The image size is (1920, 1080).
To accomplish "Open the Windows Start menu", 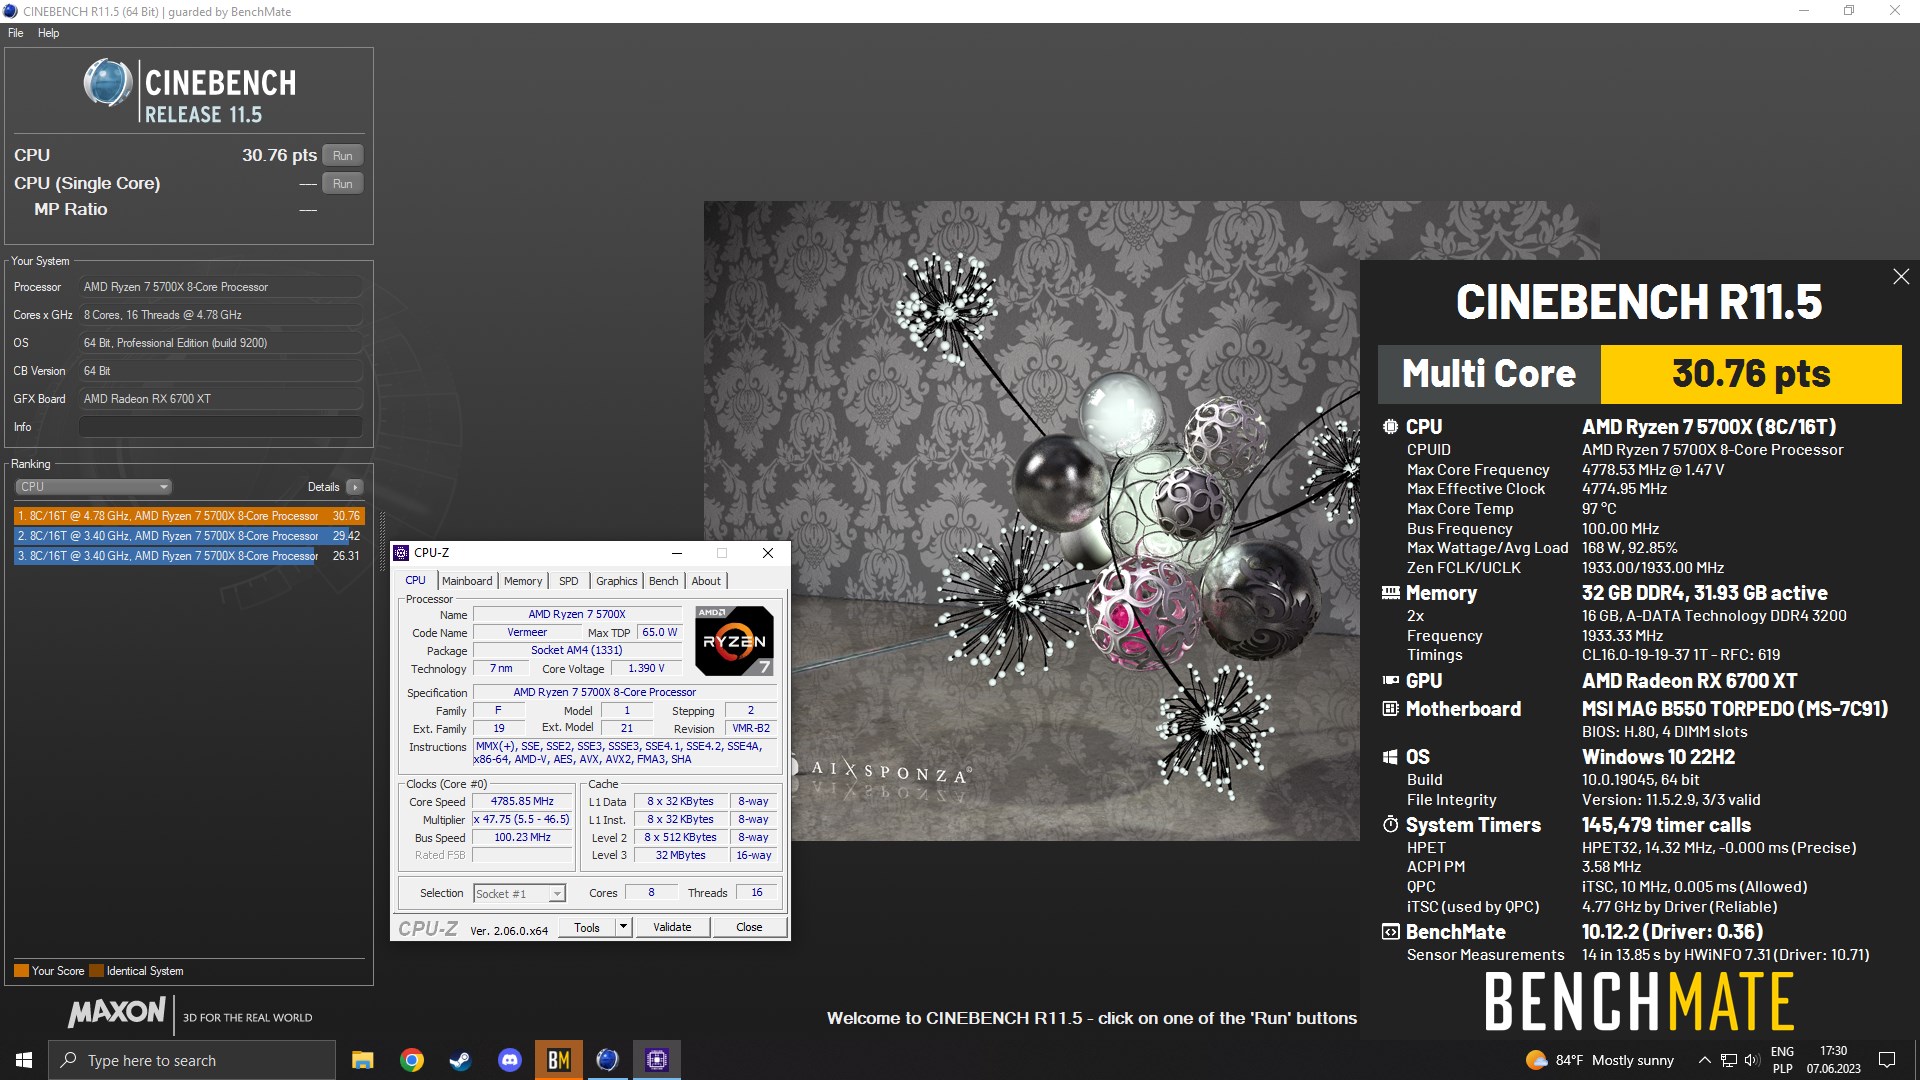I will tap(24, 1060).
